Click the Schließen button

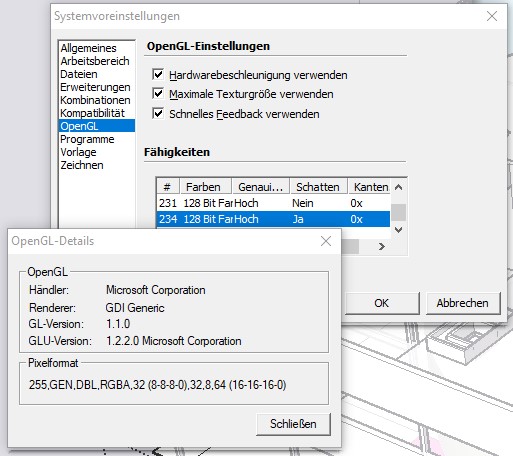click(x=293, y=424)
